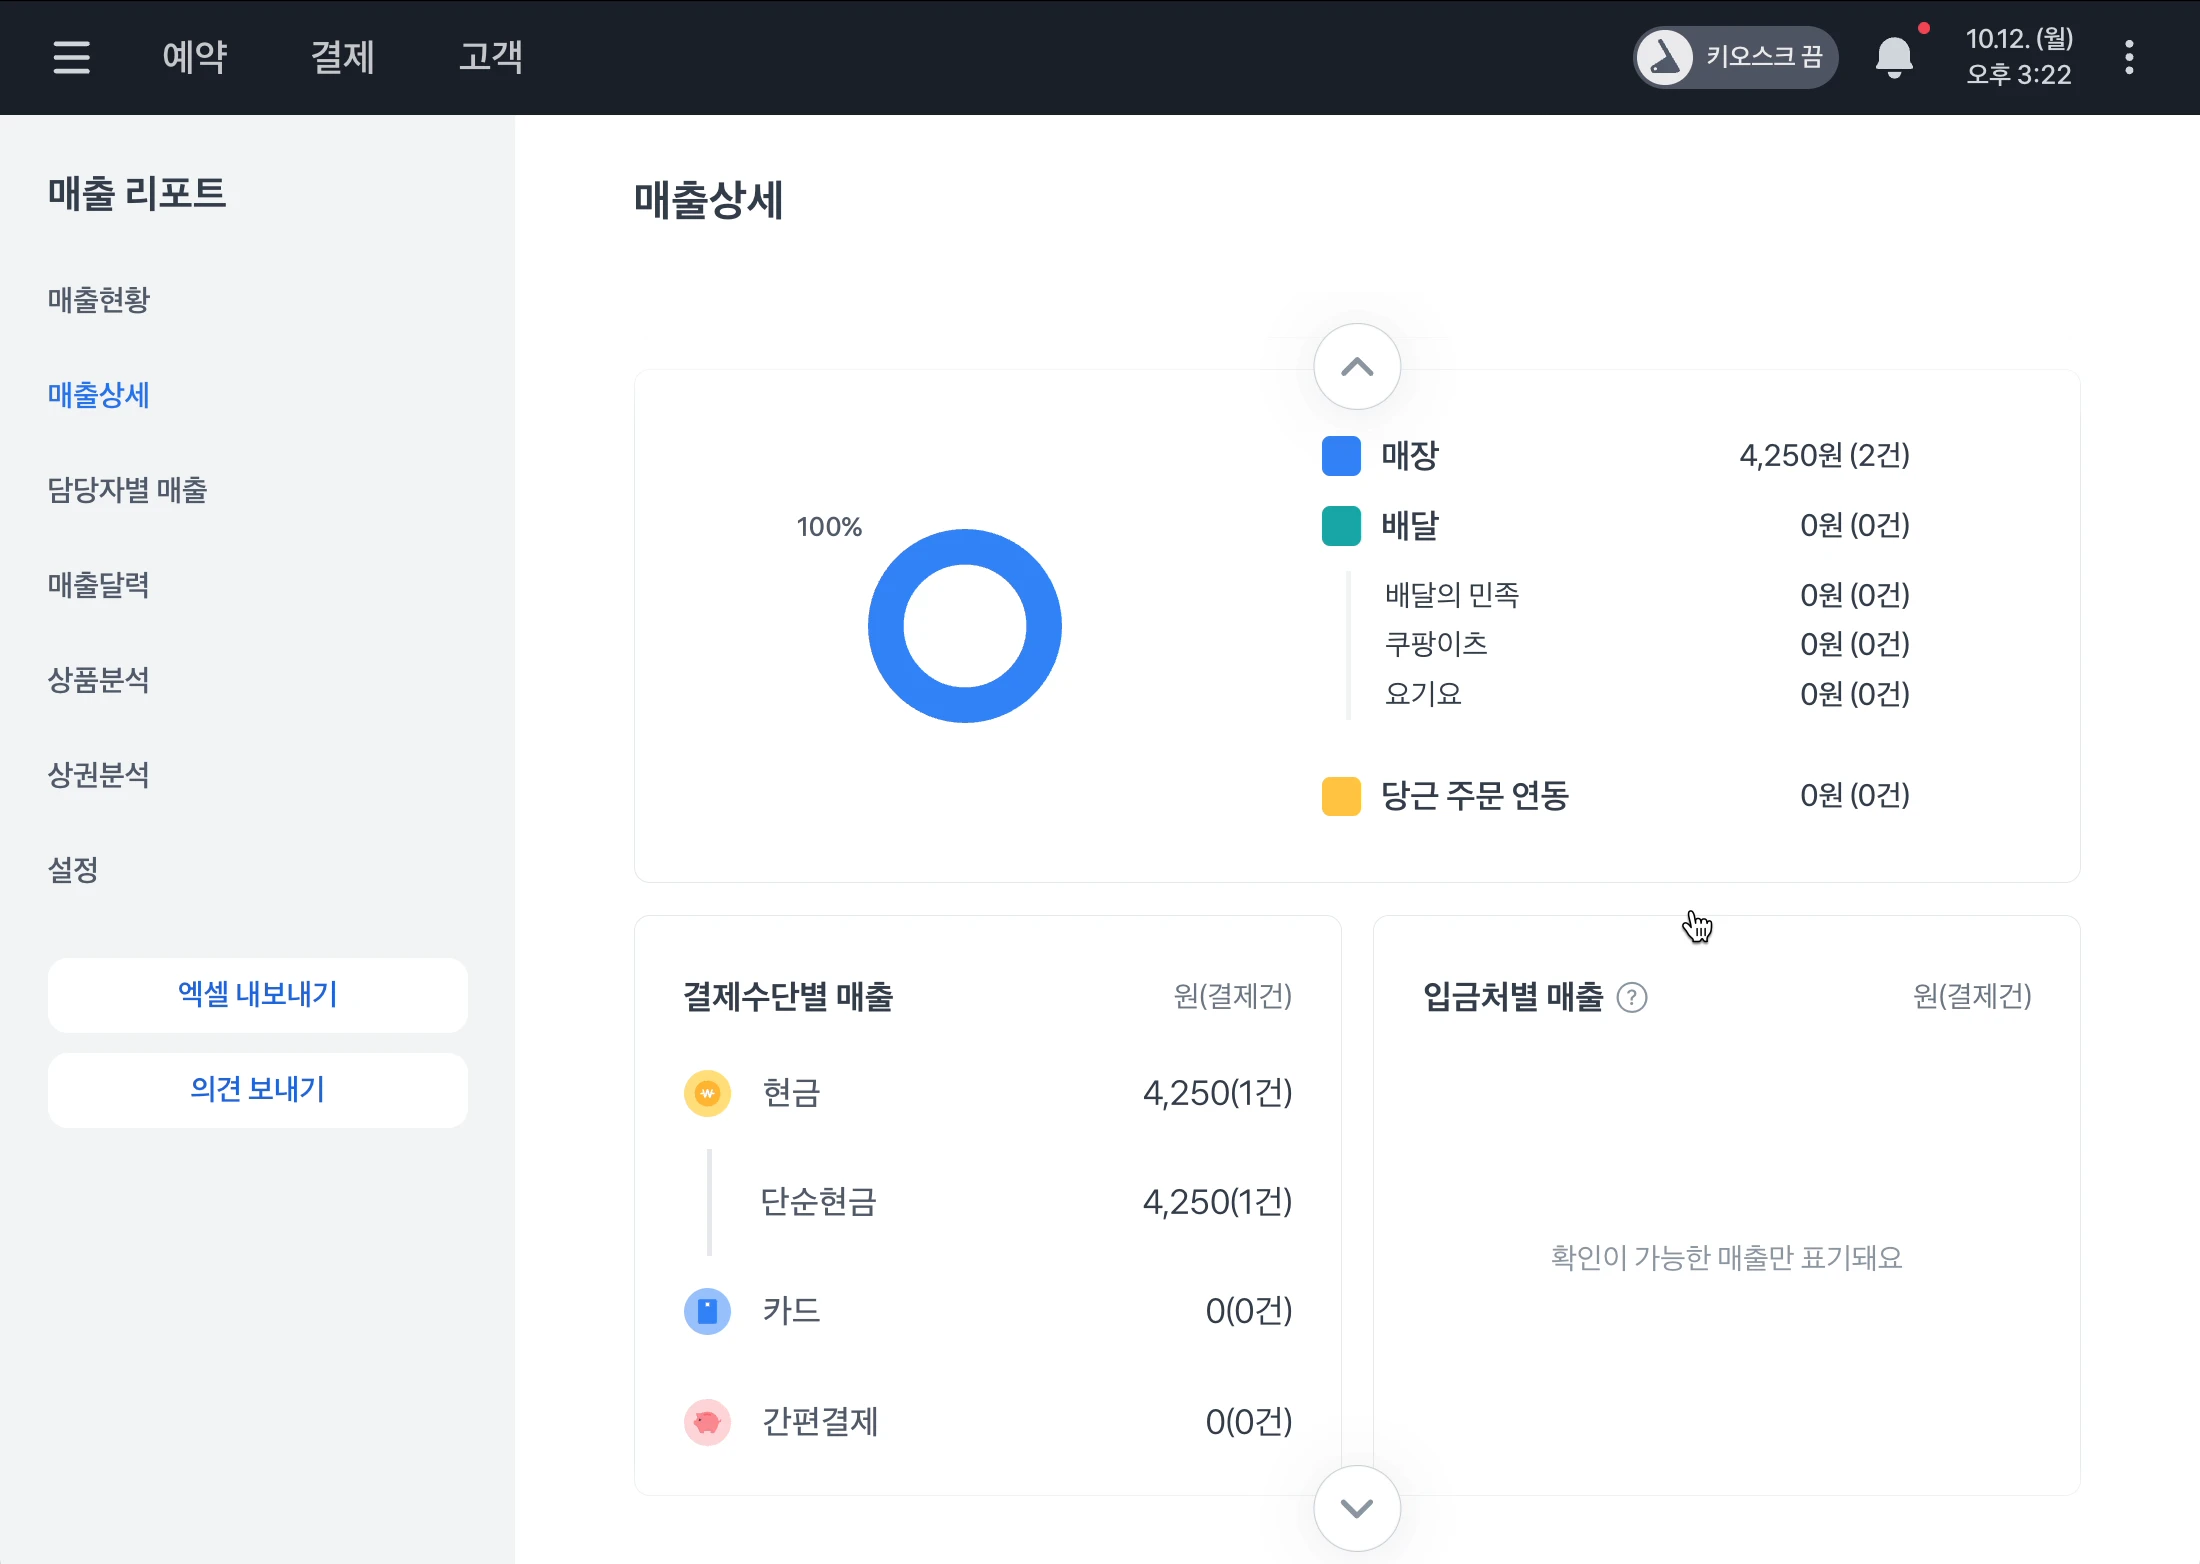Open the notification bell

click(1894, 57)
